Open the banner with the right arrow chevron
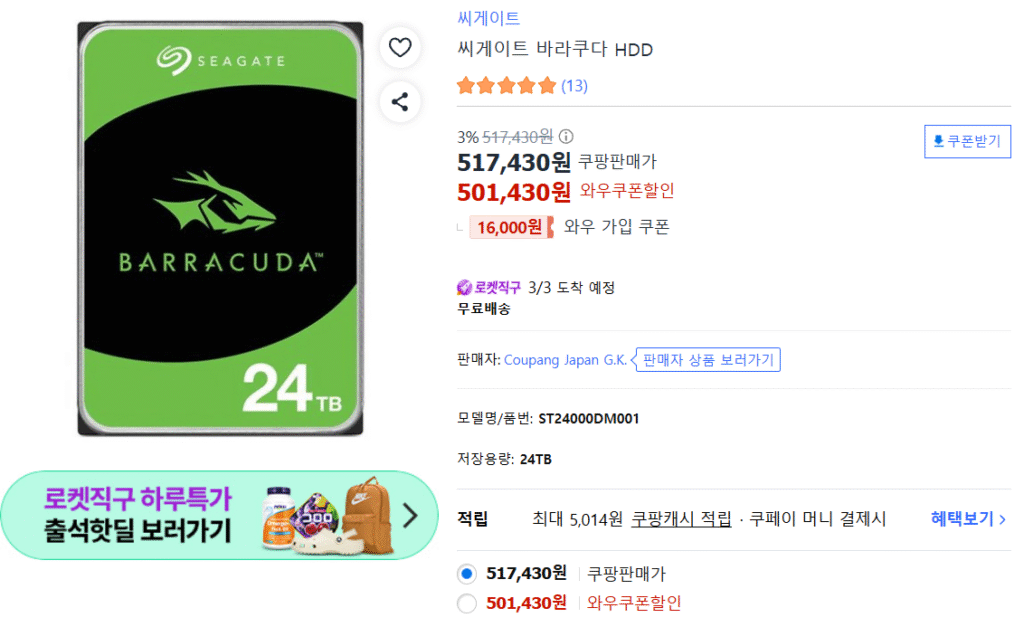 tap(409, 515)
